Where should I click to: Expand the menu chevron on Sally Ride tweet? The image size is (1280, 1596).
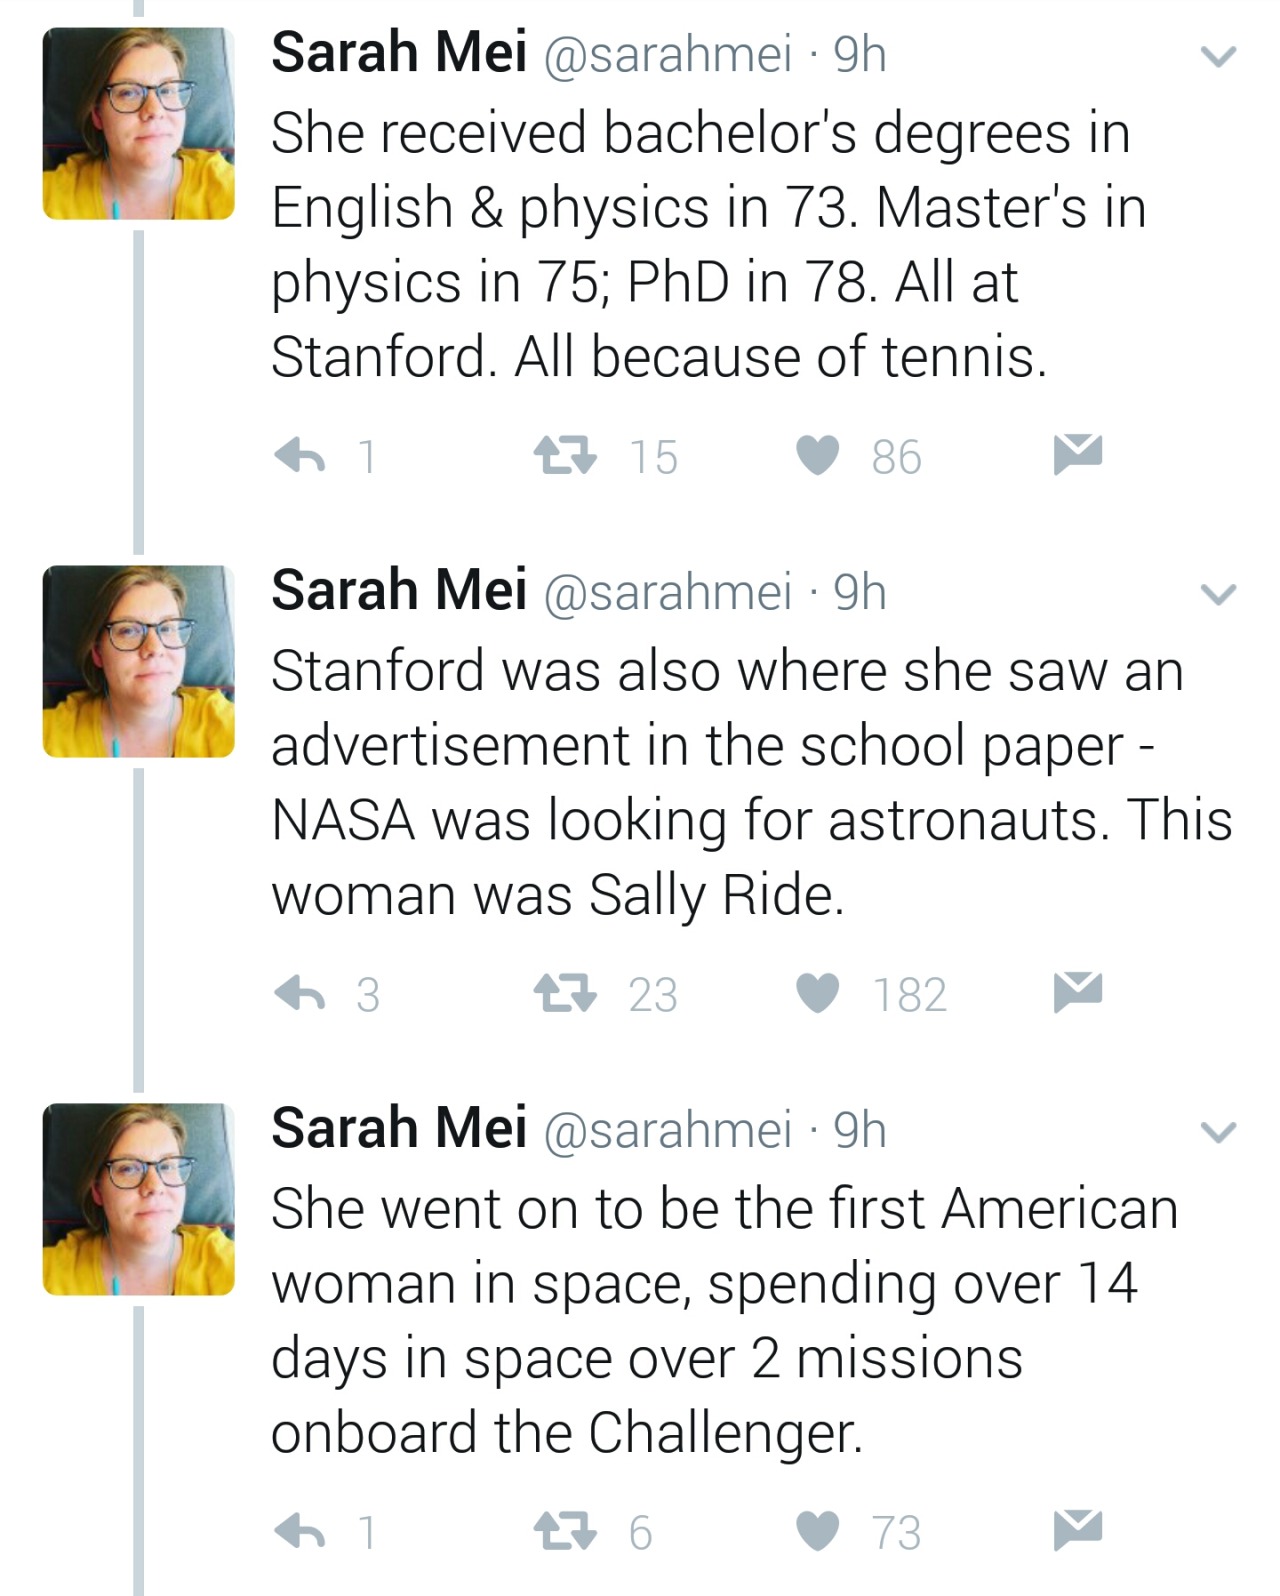[1218, 595]
